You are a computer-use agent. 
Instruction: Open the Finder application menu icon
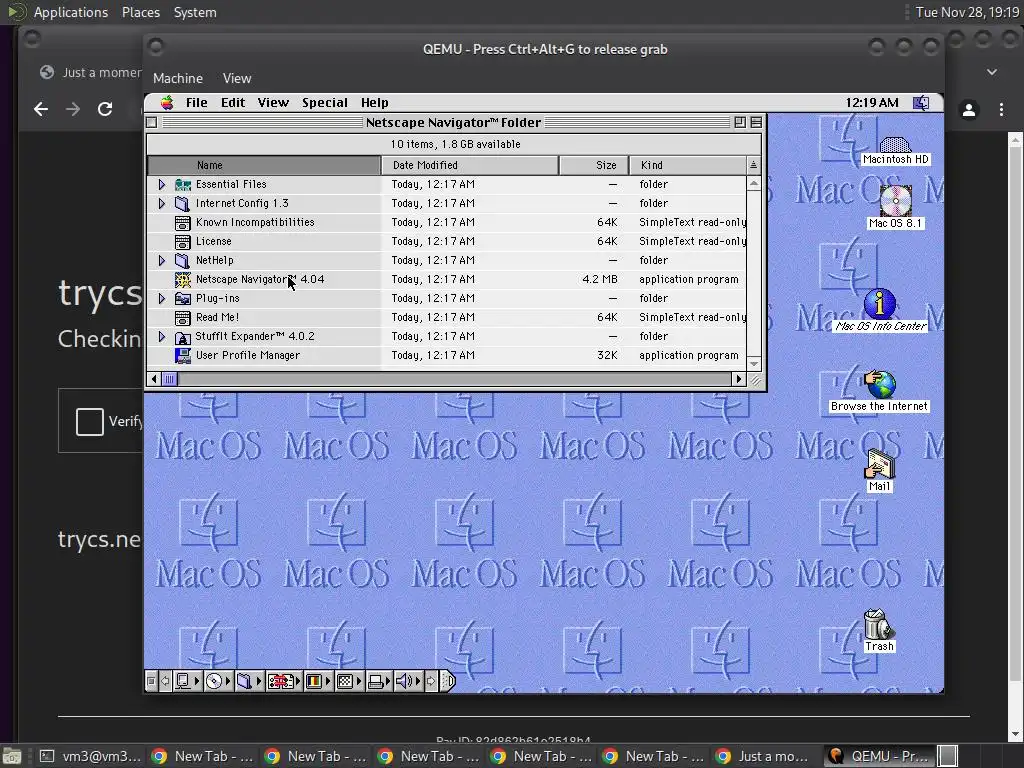click(x=921, y=103)
